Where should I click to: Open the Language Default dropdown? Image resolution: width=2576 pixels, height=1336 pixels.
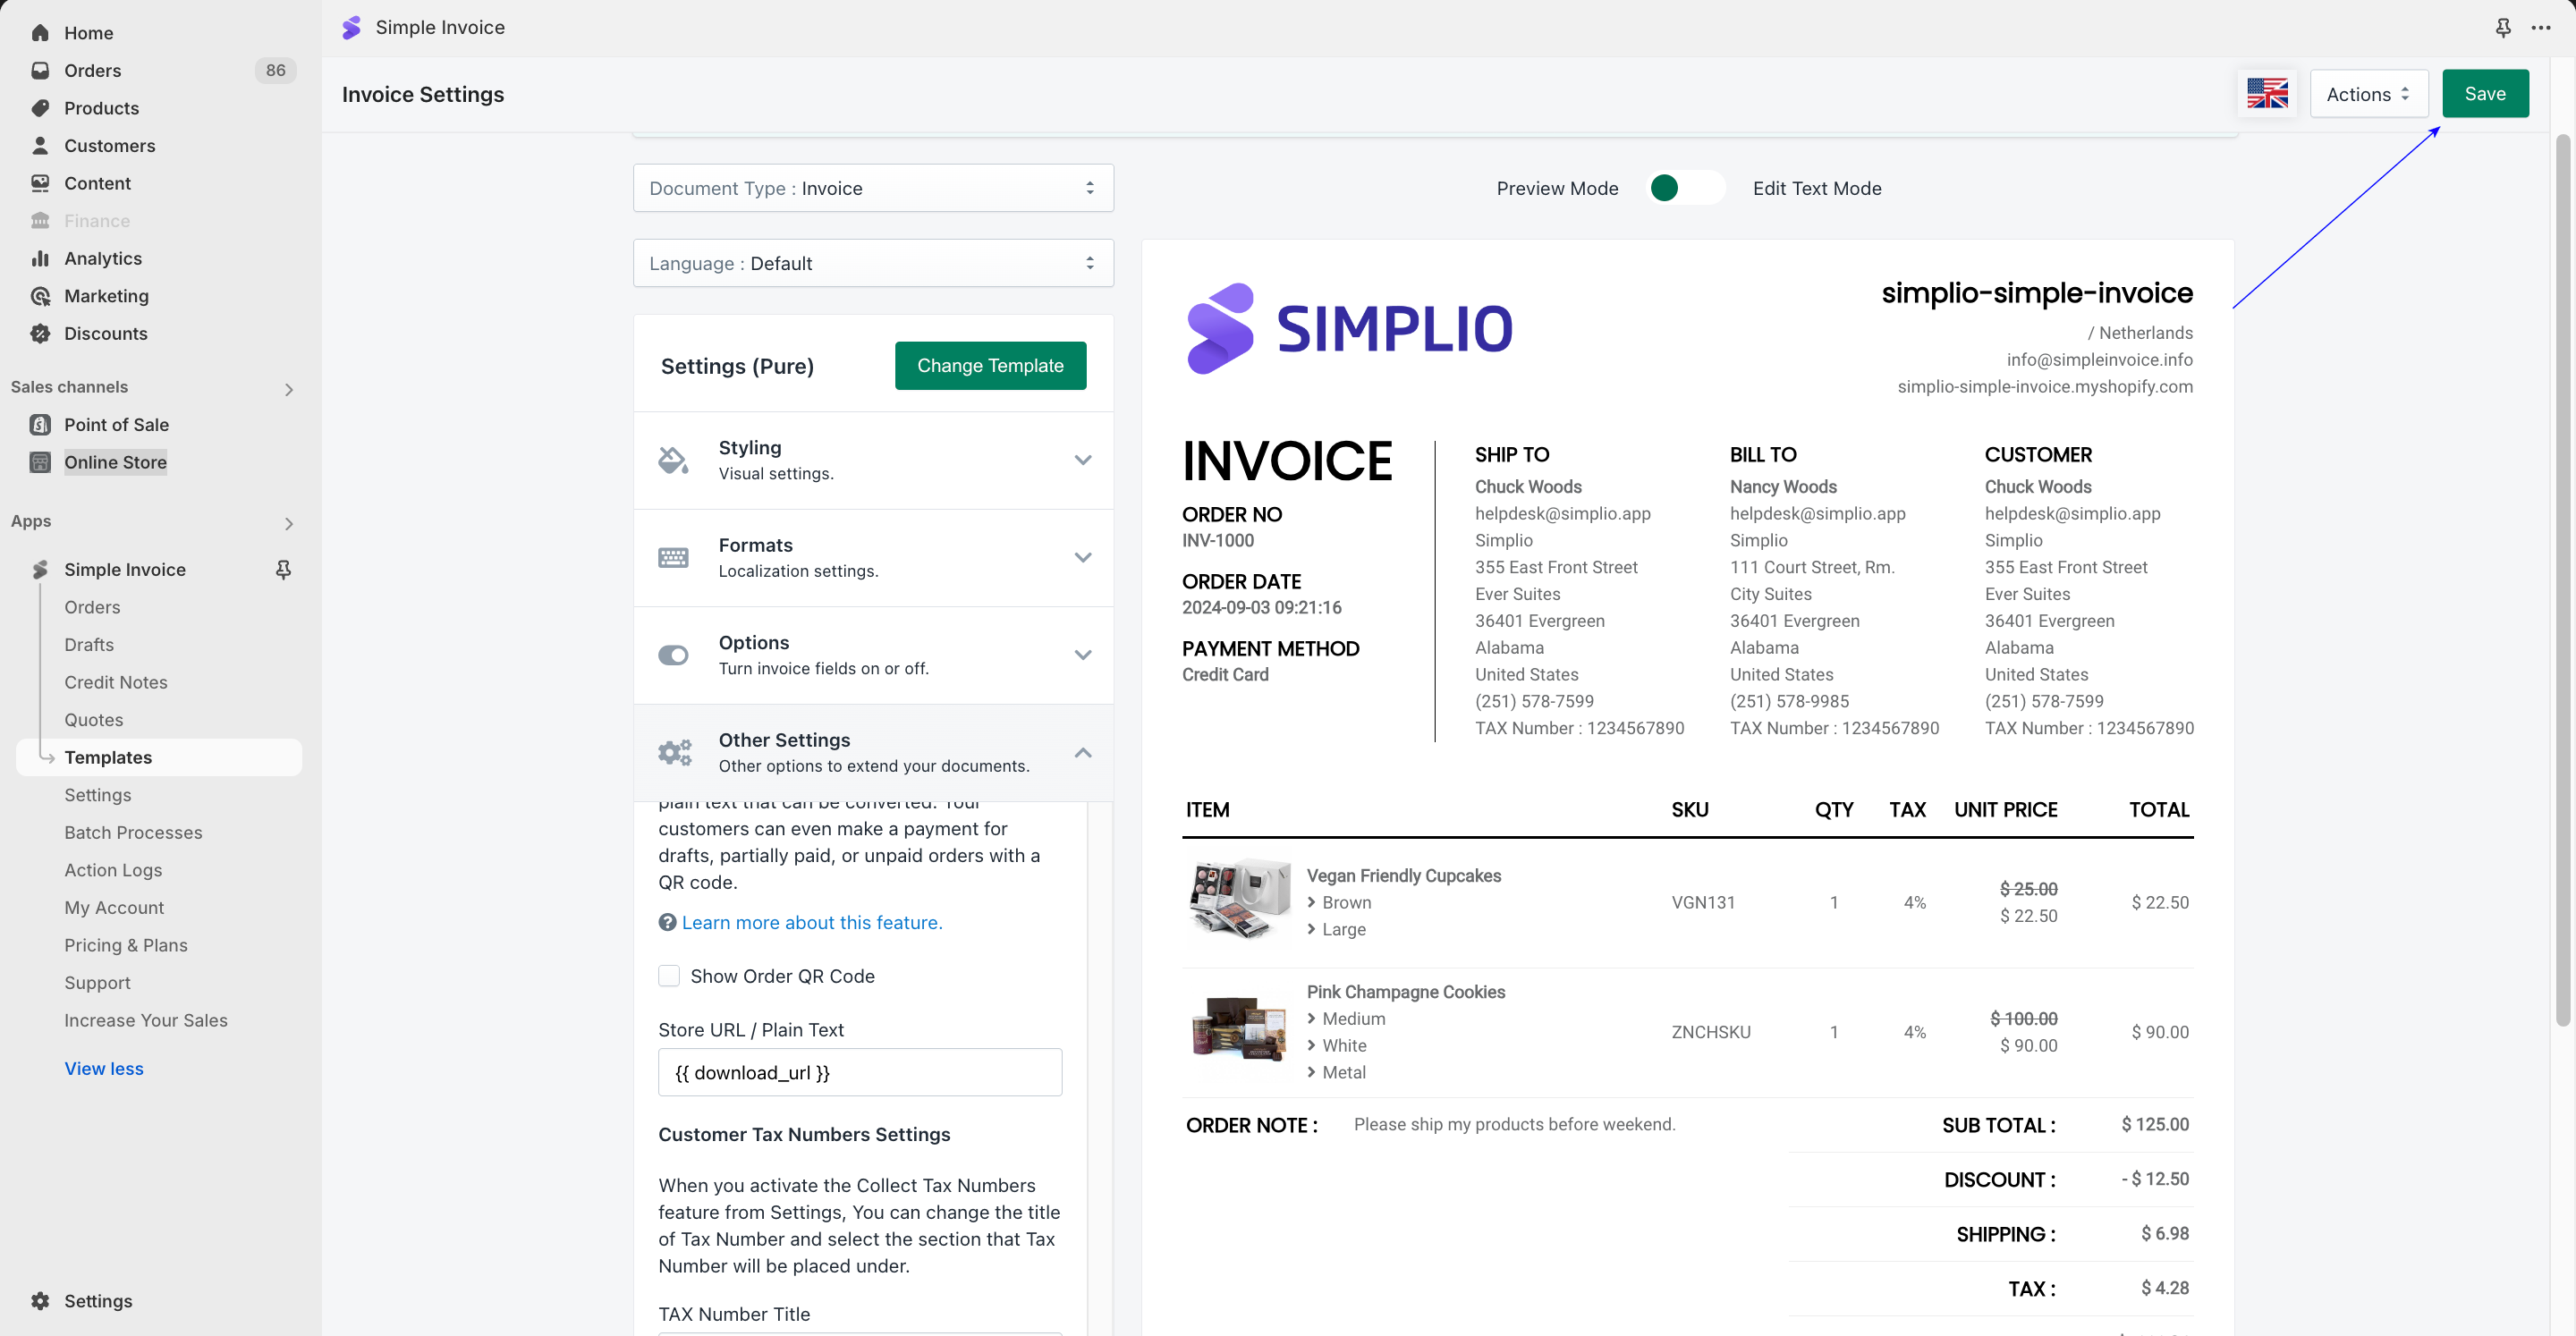[x=872, y=263]
